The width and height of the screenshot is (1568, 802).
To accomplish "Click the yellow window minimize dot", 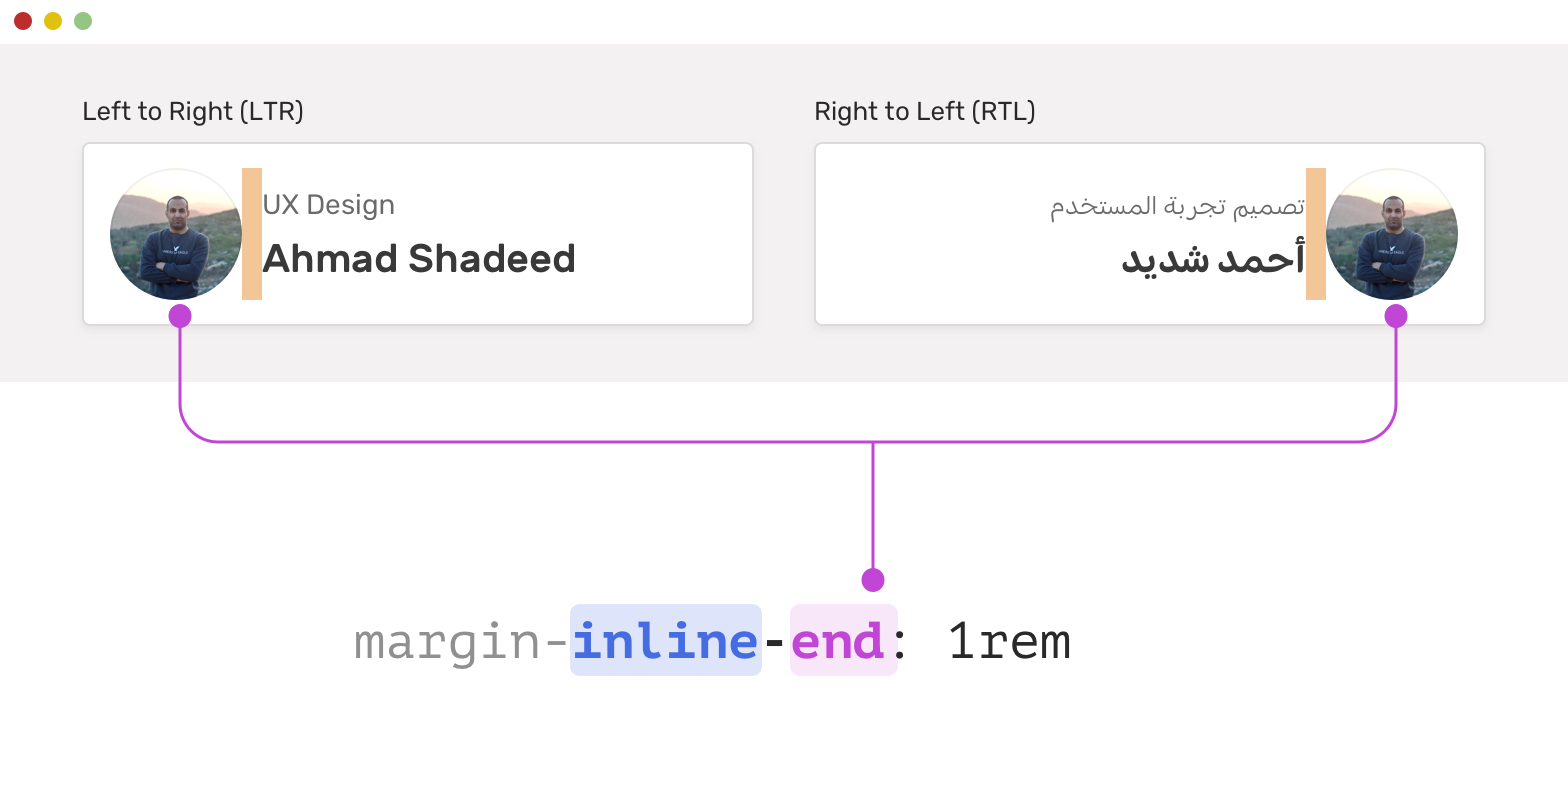I will point(53,21).
